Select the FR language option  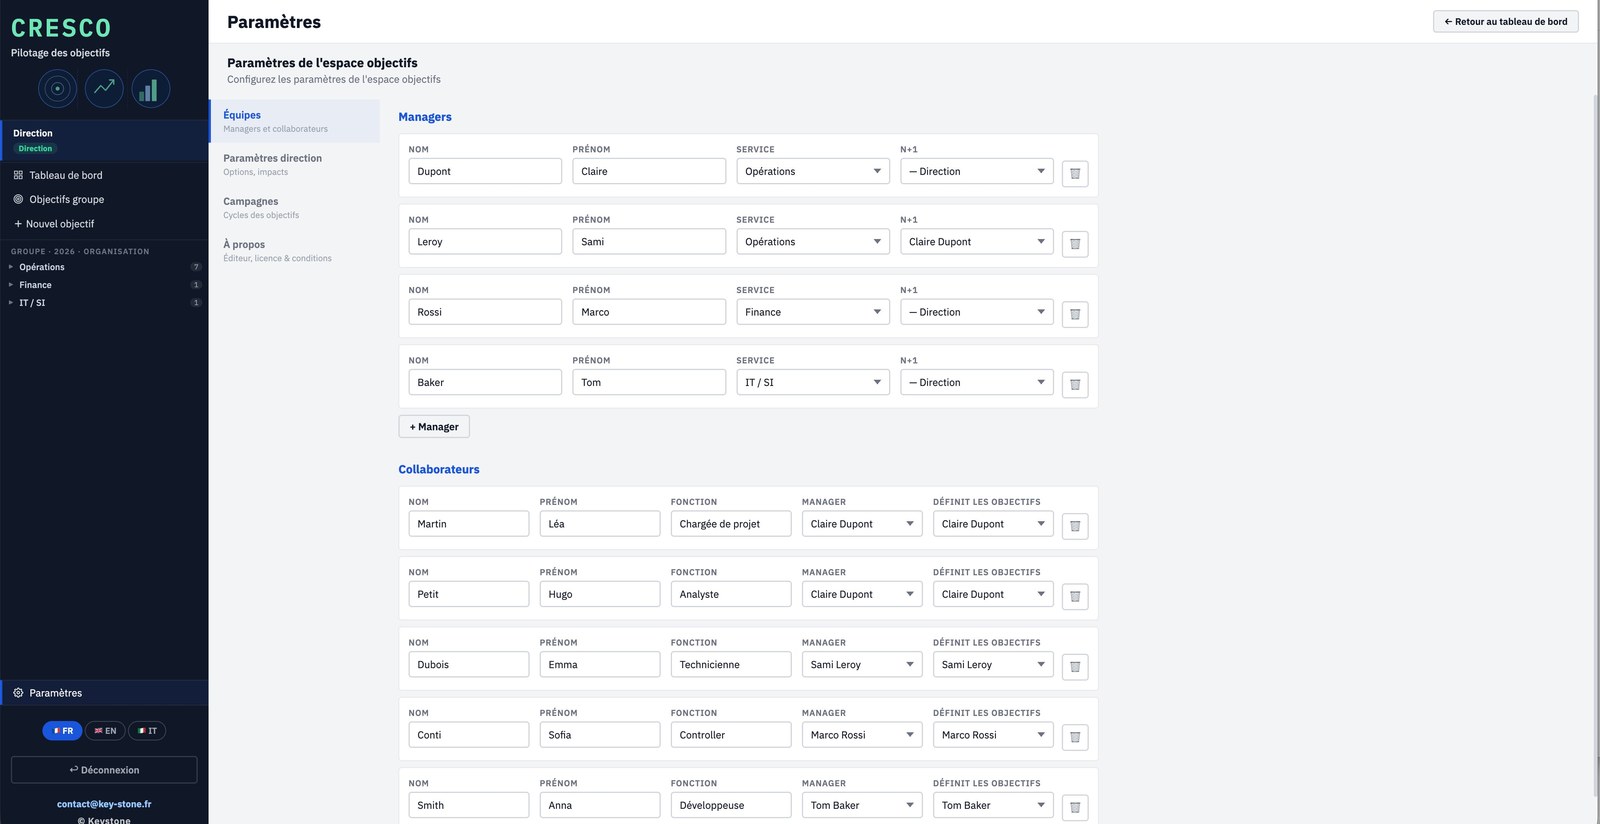62,731
